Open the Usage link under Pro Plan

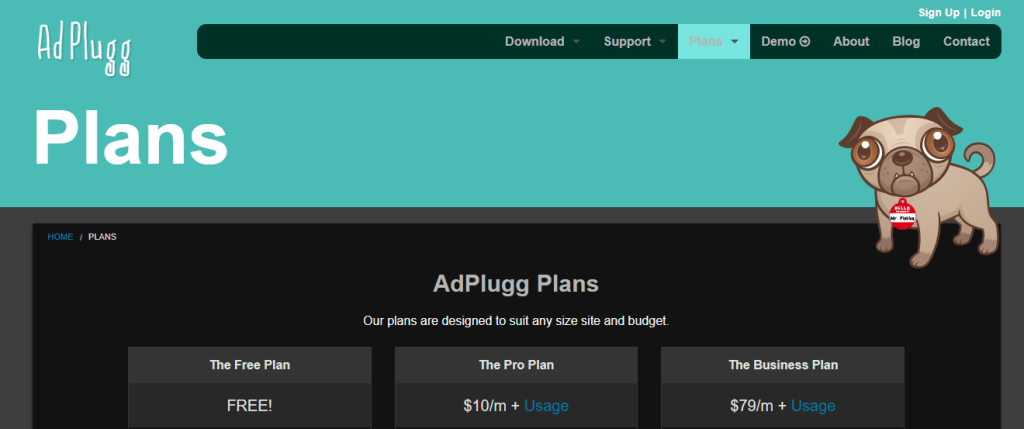[546, 405]
